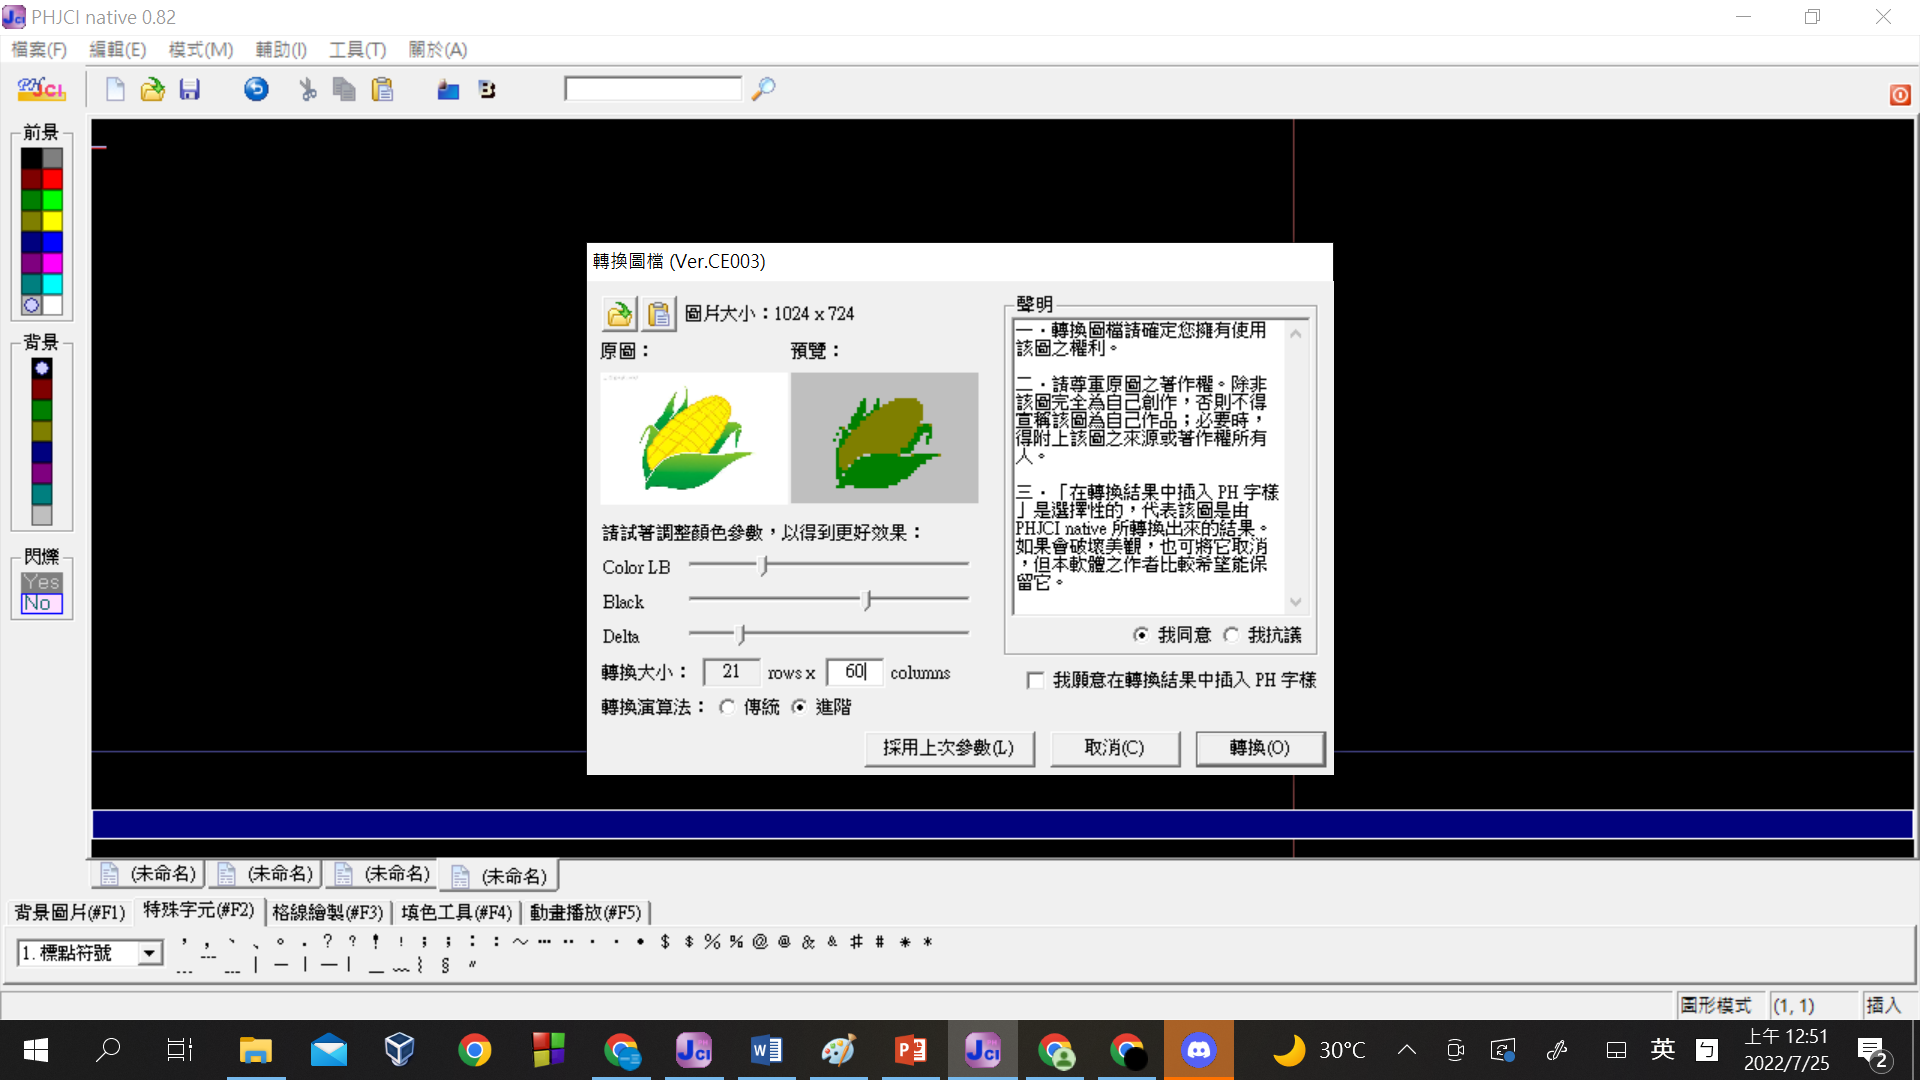The width and height of the screenshot is (1920, 1080).
Task: Click the 取消(C) cancel button
Action: click(1114, 748)
